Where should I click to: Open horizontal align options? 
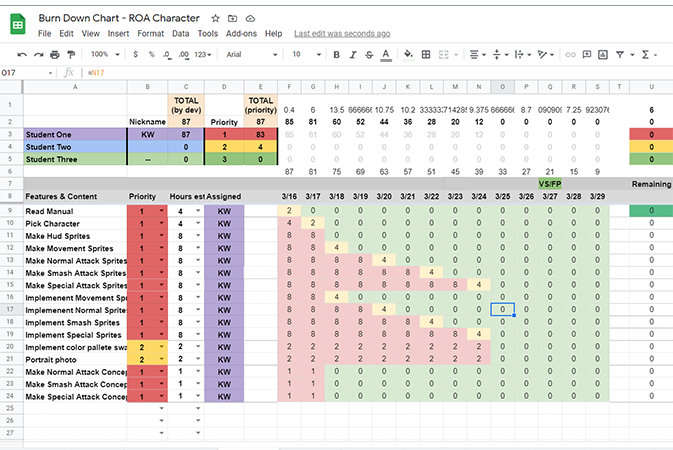(x=477, y=55)
